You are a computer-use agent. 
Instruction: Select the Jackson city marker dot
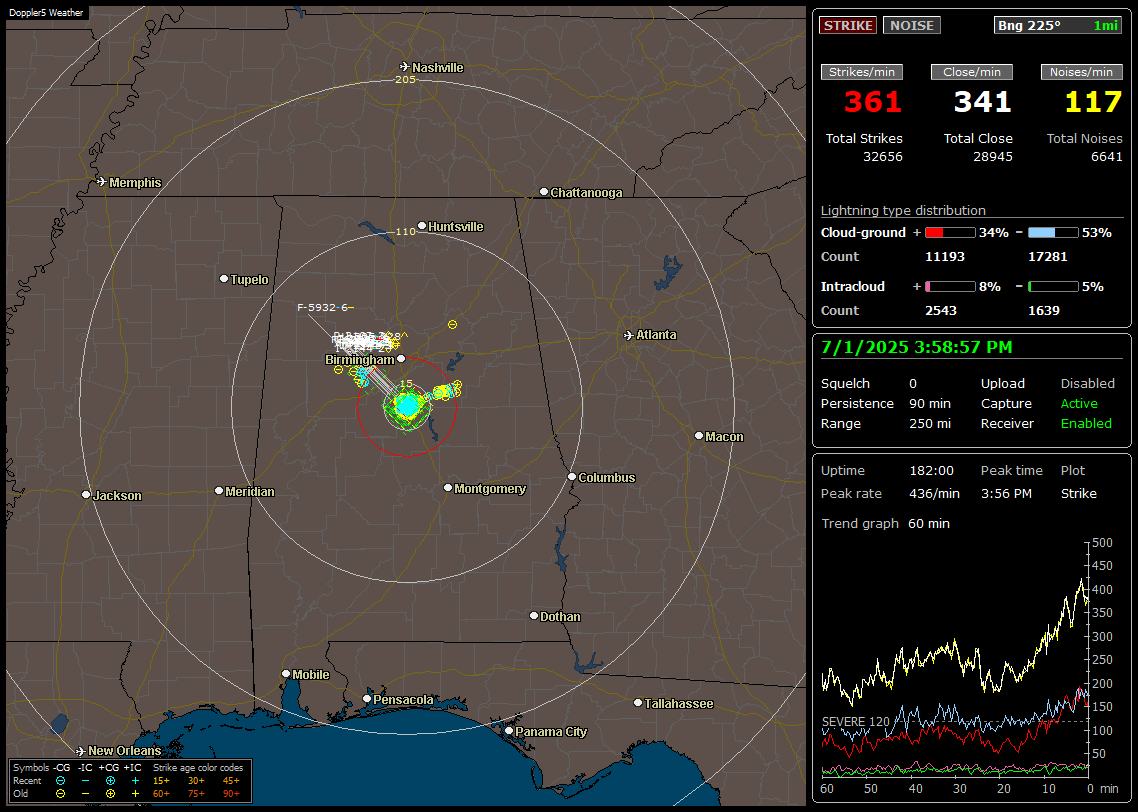[x=86, y=495]
